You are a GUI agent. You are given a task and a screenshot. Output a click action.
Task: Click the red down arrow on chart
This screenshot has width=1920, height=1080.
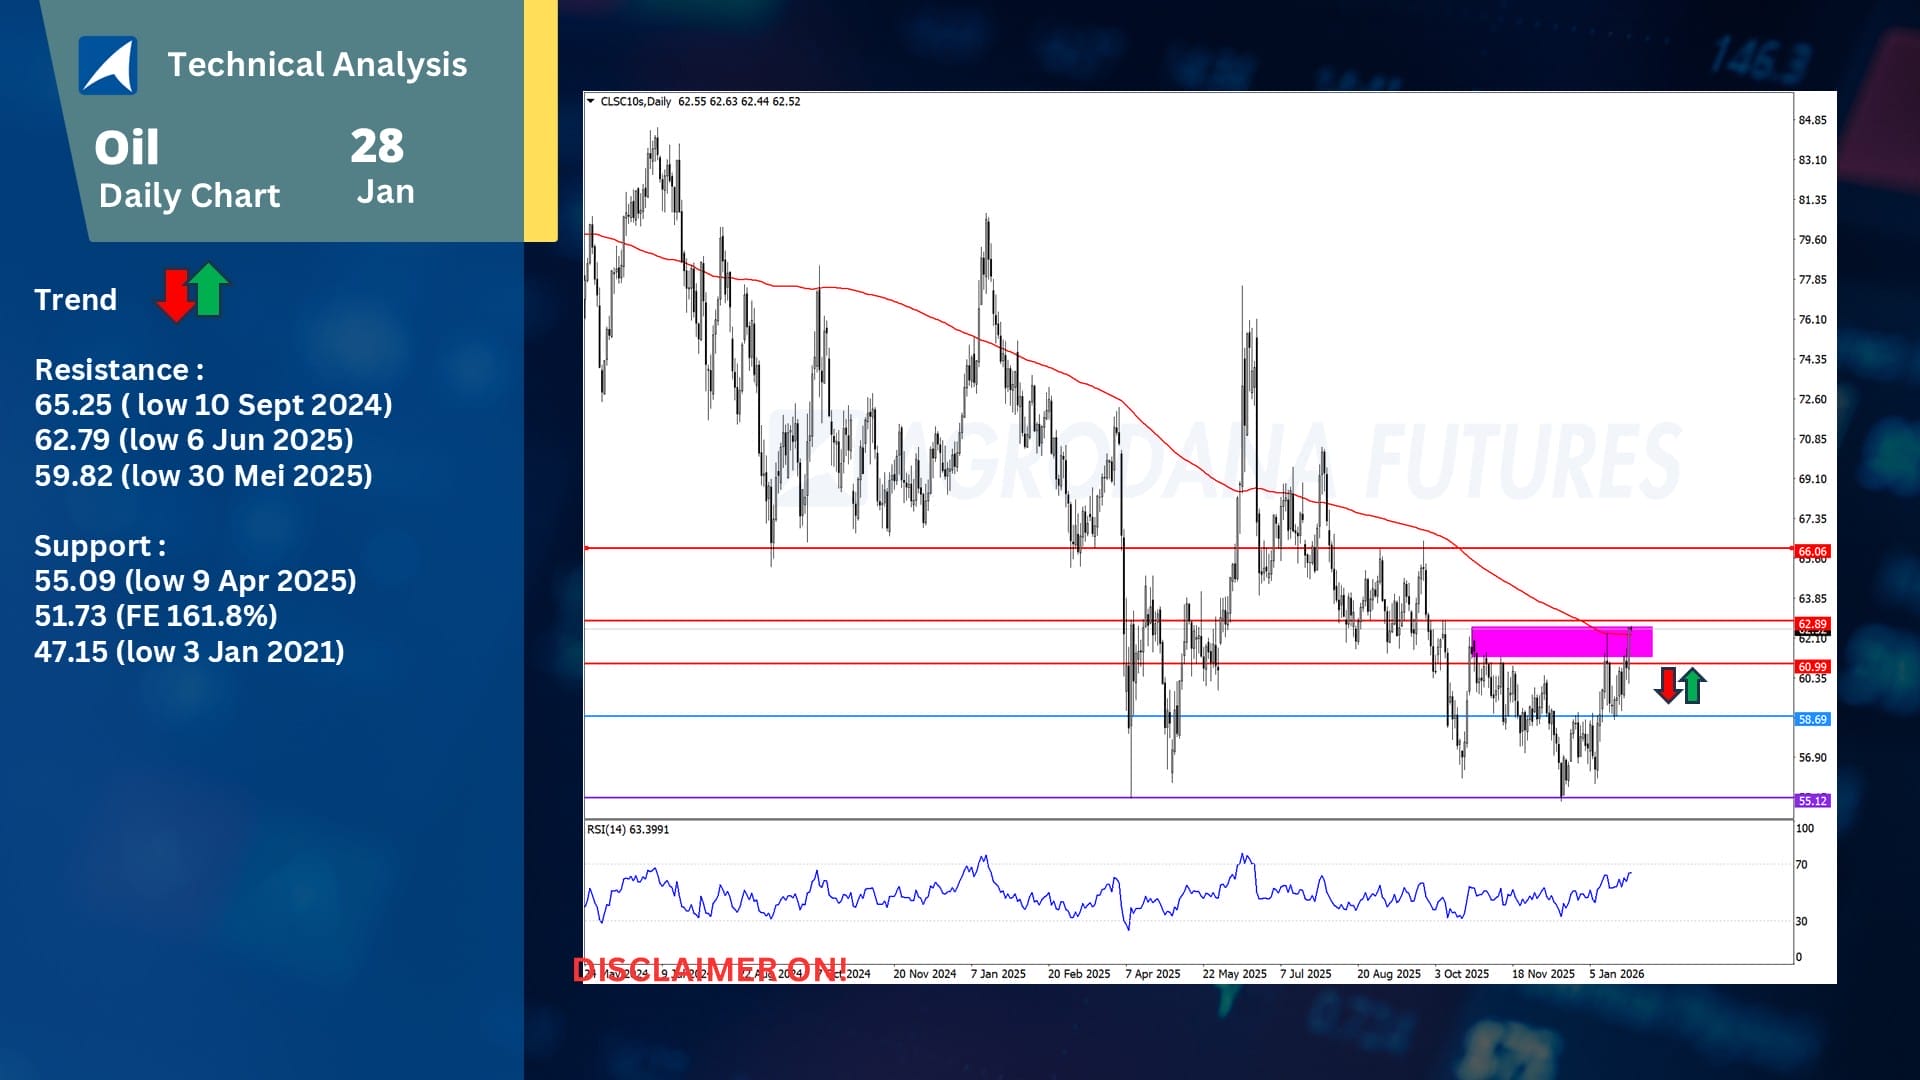click(1668, 685)
